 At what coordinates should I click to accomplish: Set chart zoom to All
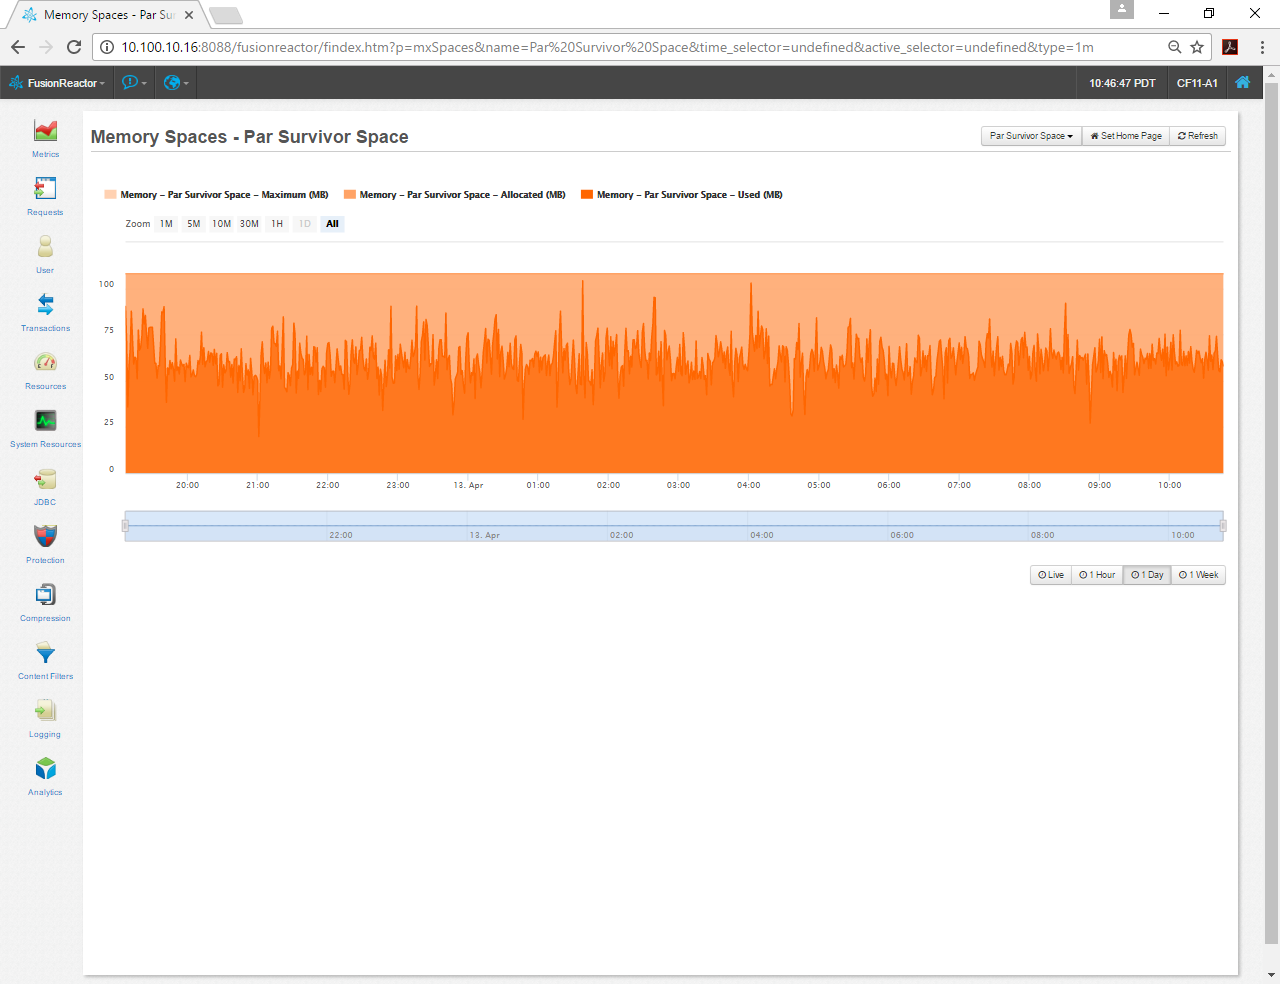332,224
